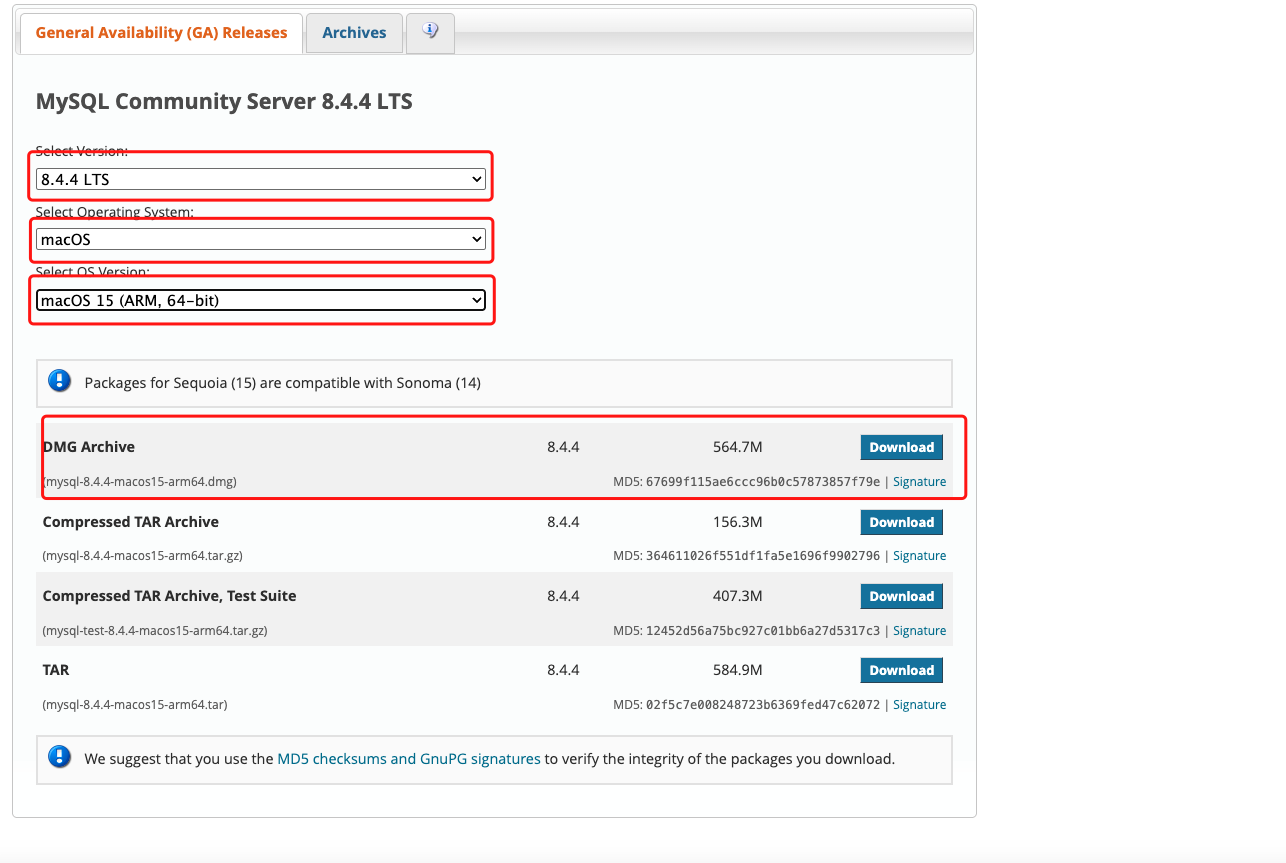Image resolution: width=1286 pixels, height=863 pixels.
Task: Click the MySQL Community Server 8.4.4 LTS heading
Action: (x=224, y=101)
